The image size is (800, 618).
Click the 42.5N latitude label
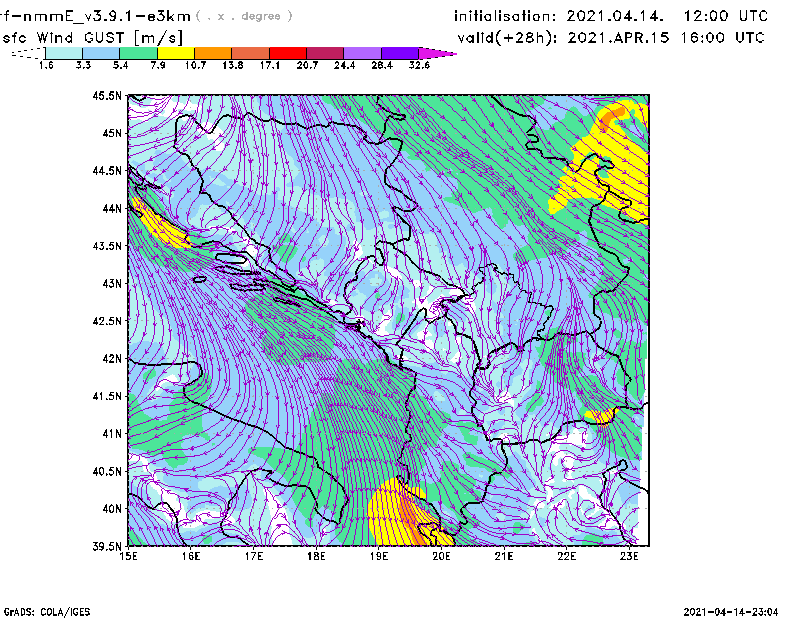pos(107,321)
